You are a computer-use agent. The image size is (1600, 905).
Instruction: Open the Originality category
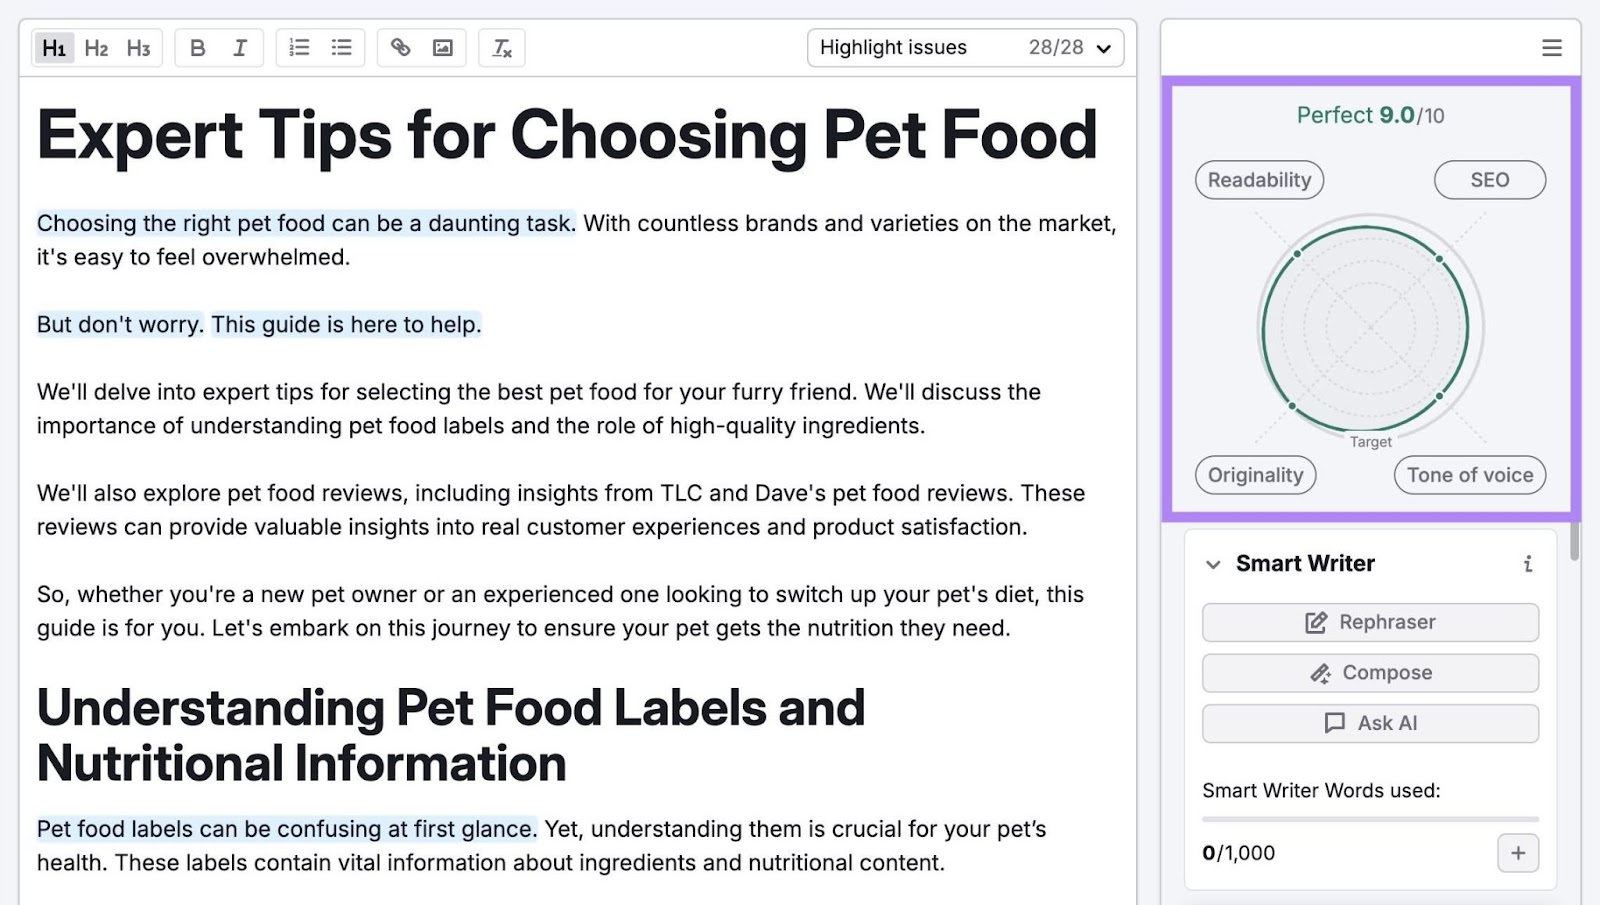tap(1255, 475)
